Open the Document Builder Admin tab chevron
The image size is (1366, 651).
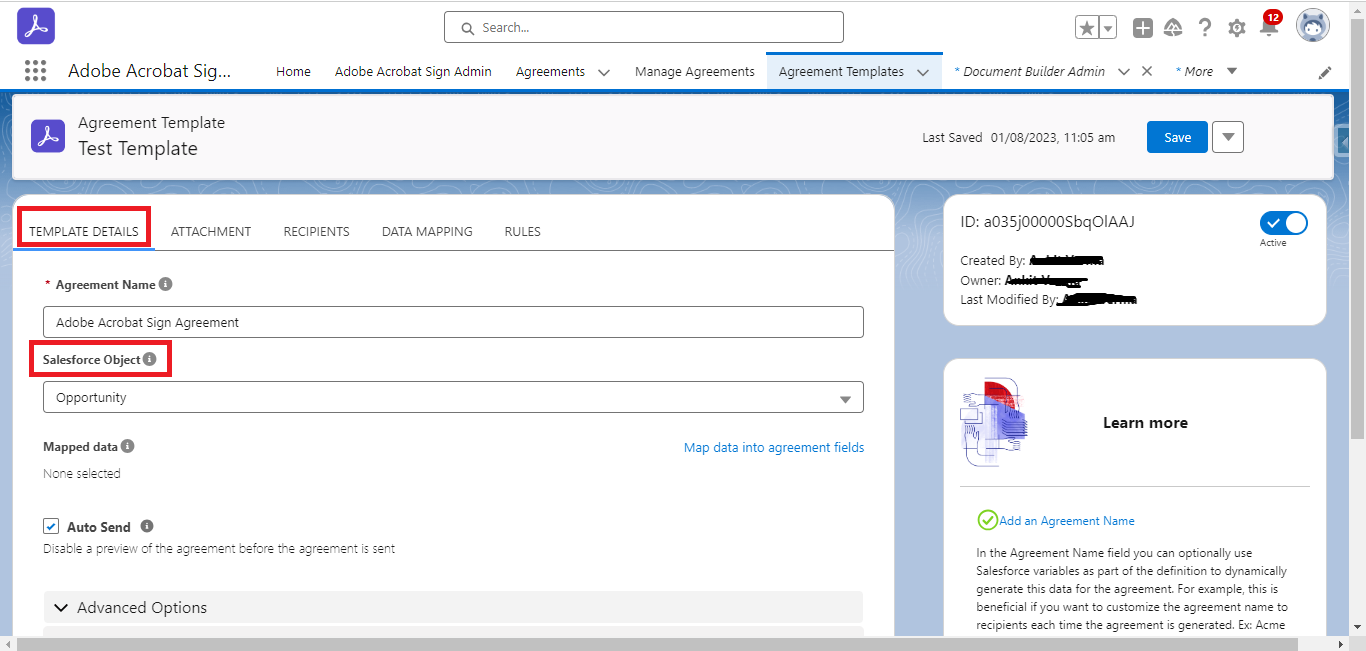click(1123, 72)
